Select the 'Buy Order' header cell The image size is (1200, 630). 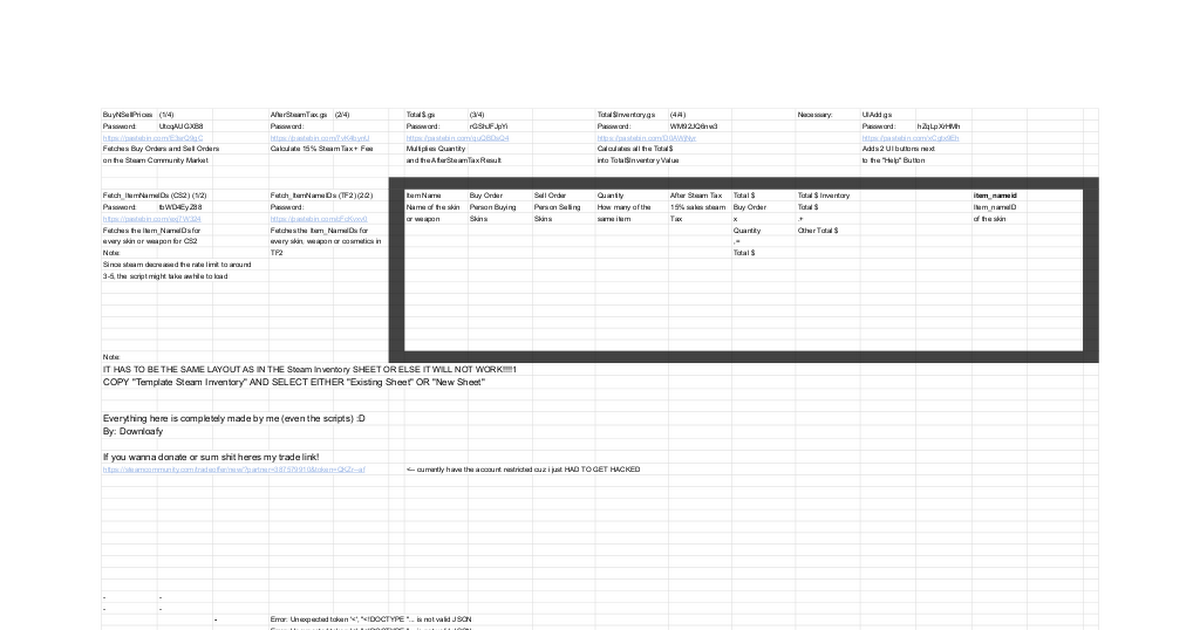(486, 195)
